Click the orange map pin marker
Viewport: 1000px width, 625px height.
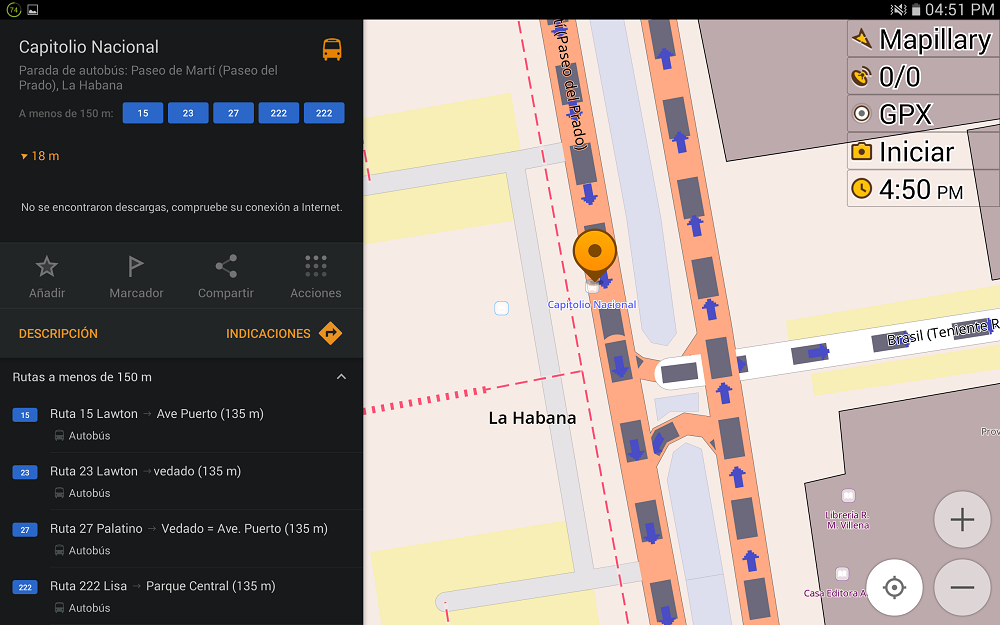click(595, 252)
